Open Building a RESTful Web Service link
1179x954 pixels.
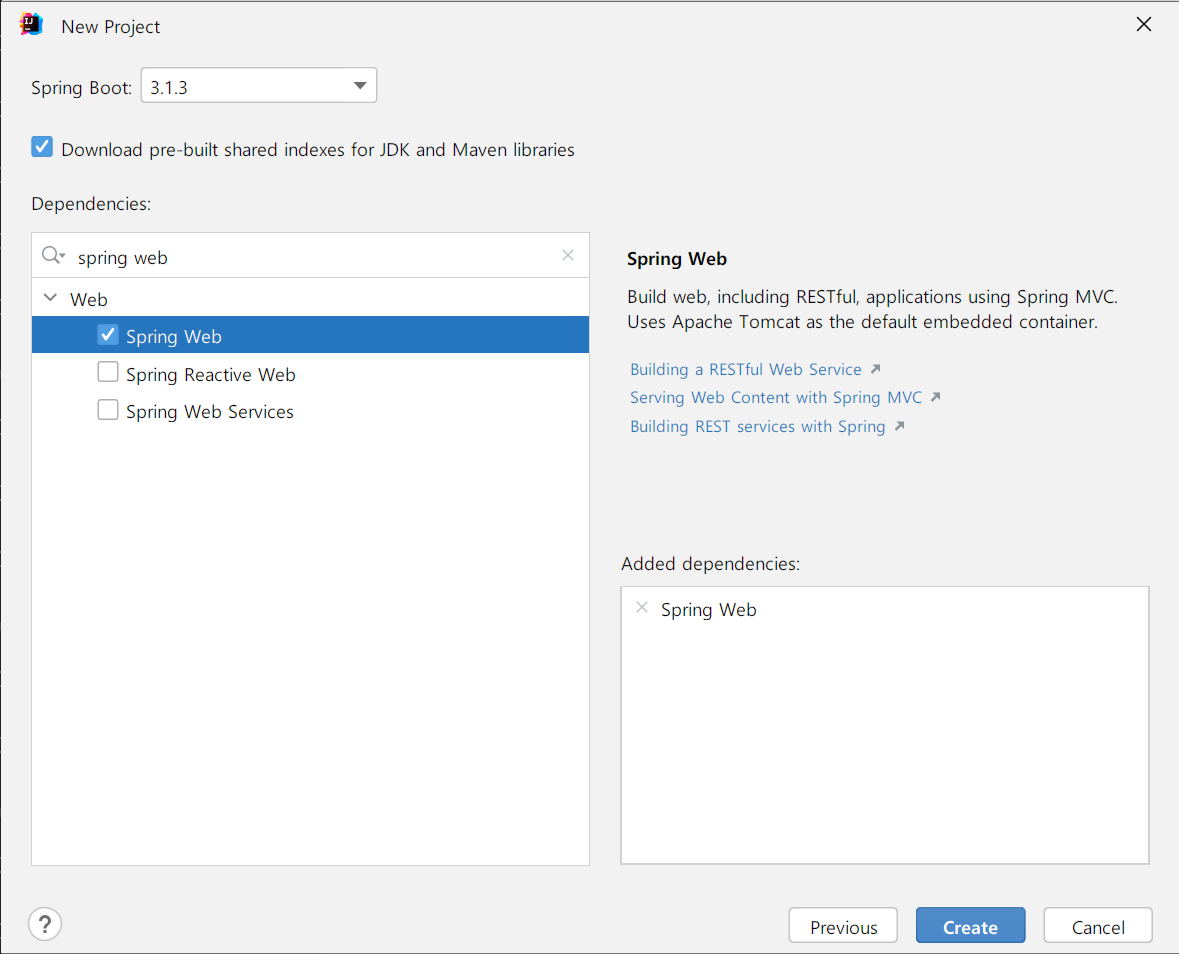[745, 369]
